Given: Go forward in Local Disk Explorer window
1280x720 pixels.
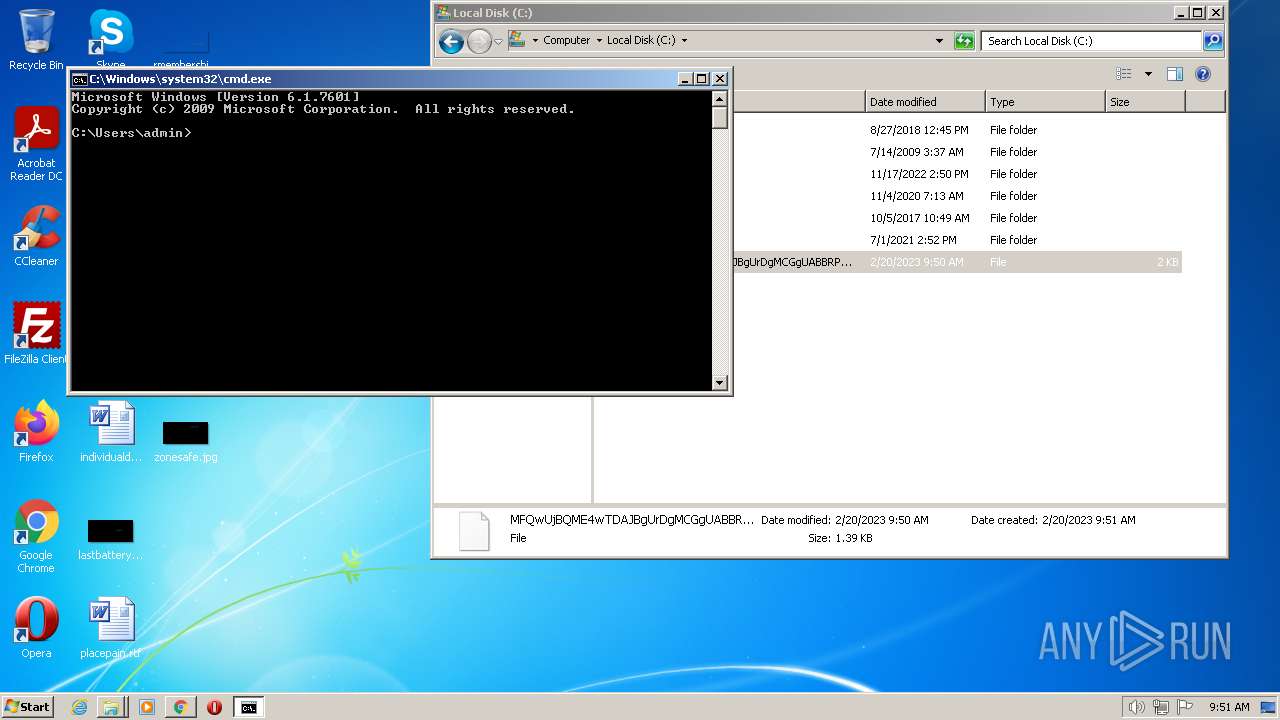Looking at the screenshot, I should point(479,41).
